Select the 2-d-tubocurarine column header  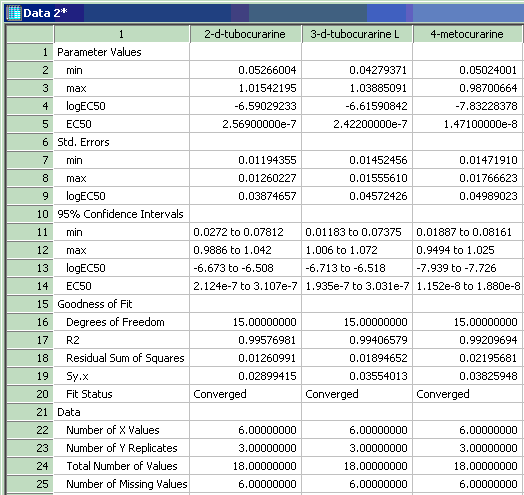coord(245,34)
